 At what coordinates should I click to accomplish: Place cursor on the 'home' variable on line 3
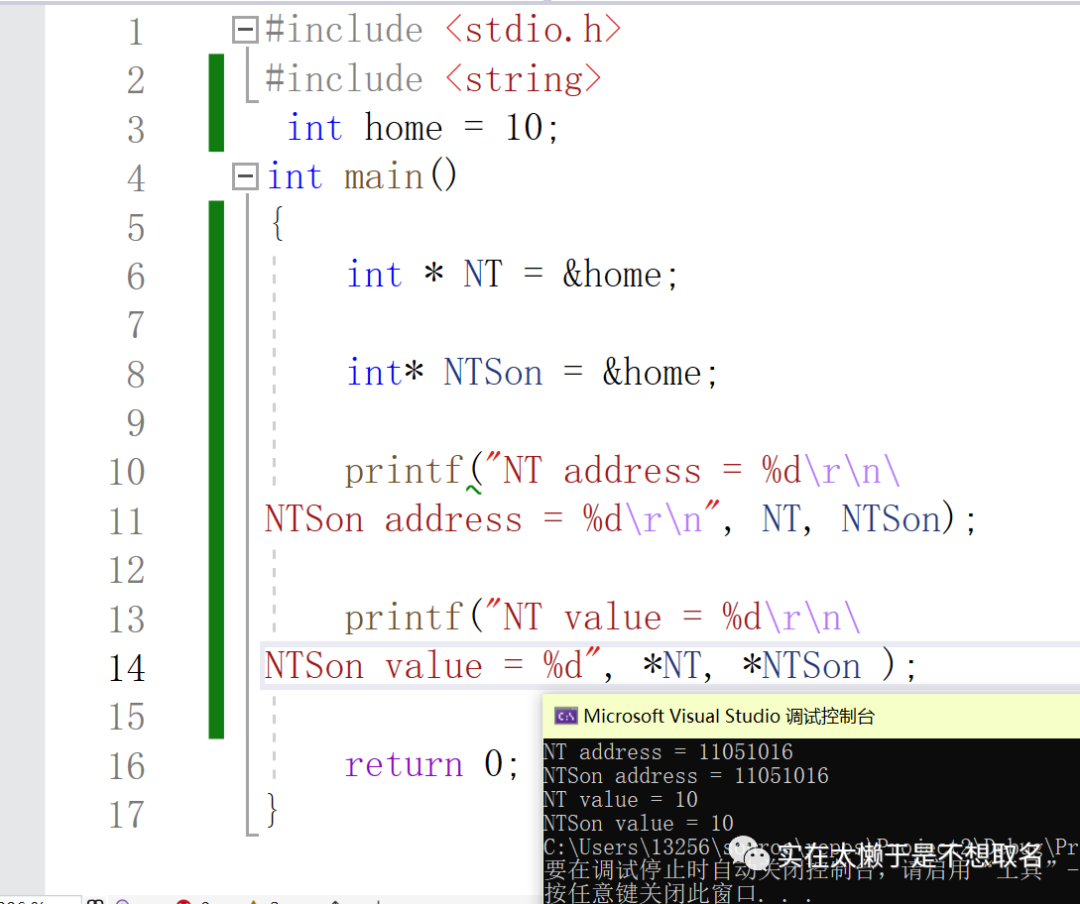click(x=403, y=128)
